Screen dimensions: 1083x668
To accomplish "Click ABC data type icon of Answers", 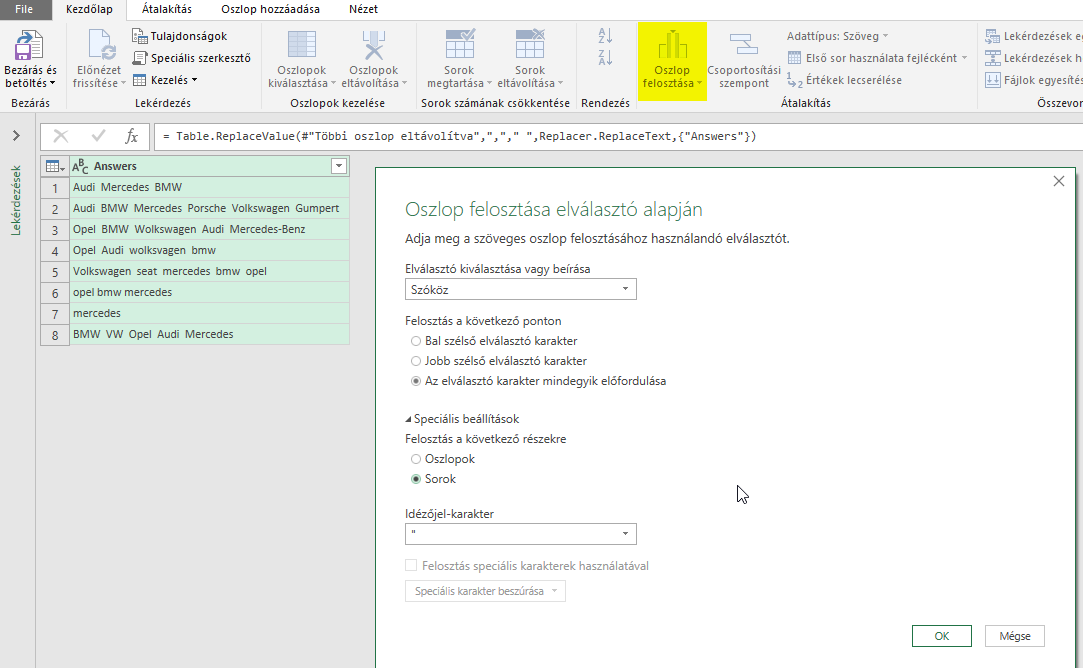I will [x=80, y=166].
